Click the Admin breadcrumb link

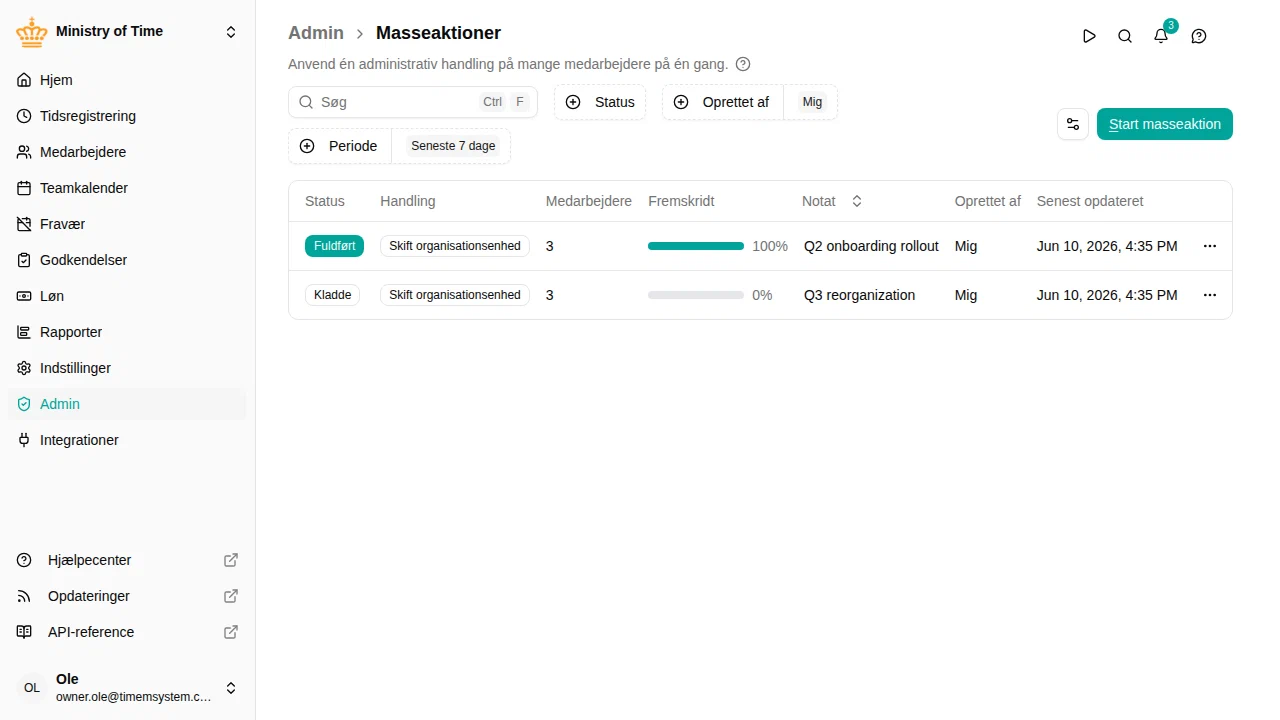coord(316,33)
